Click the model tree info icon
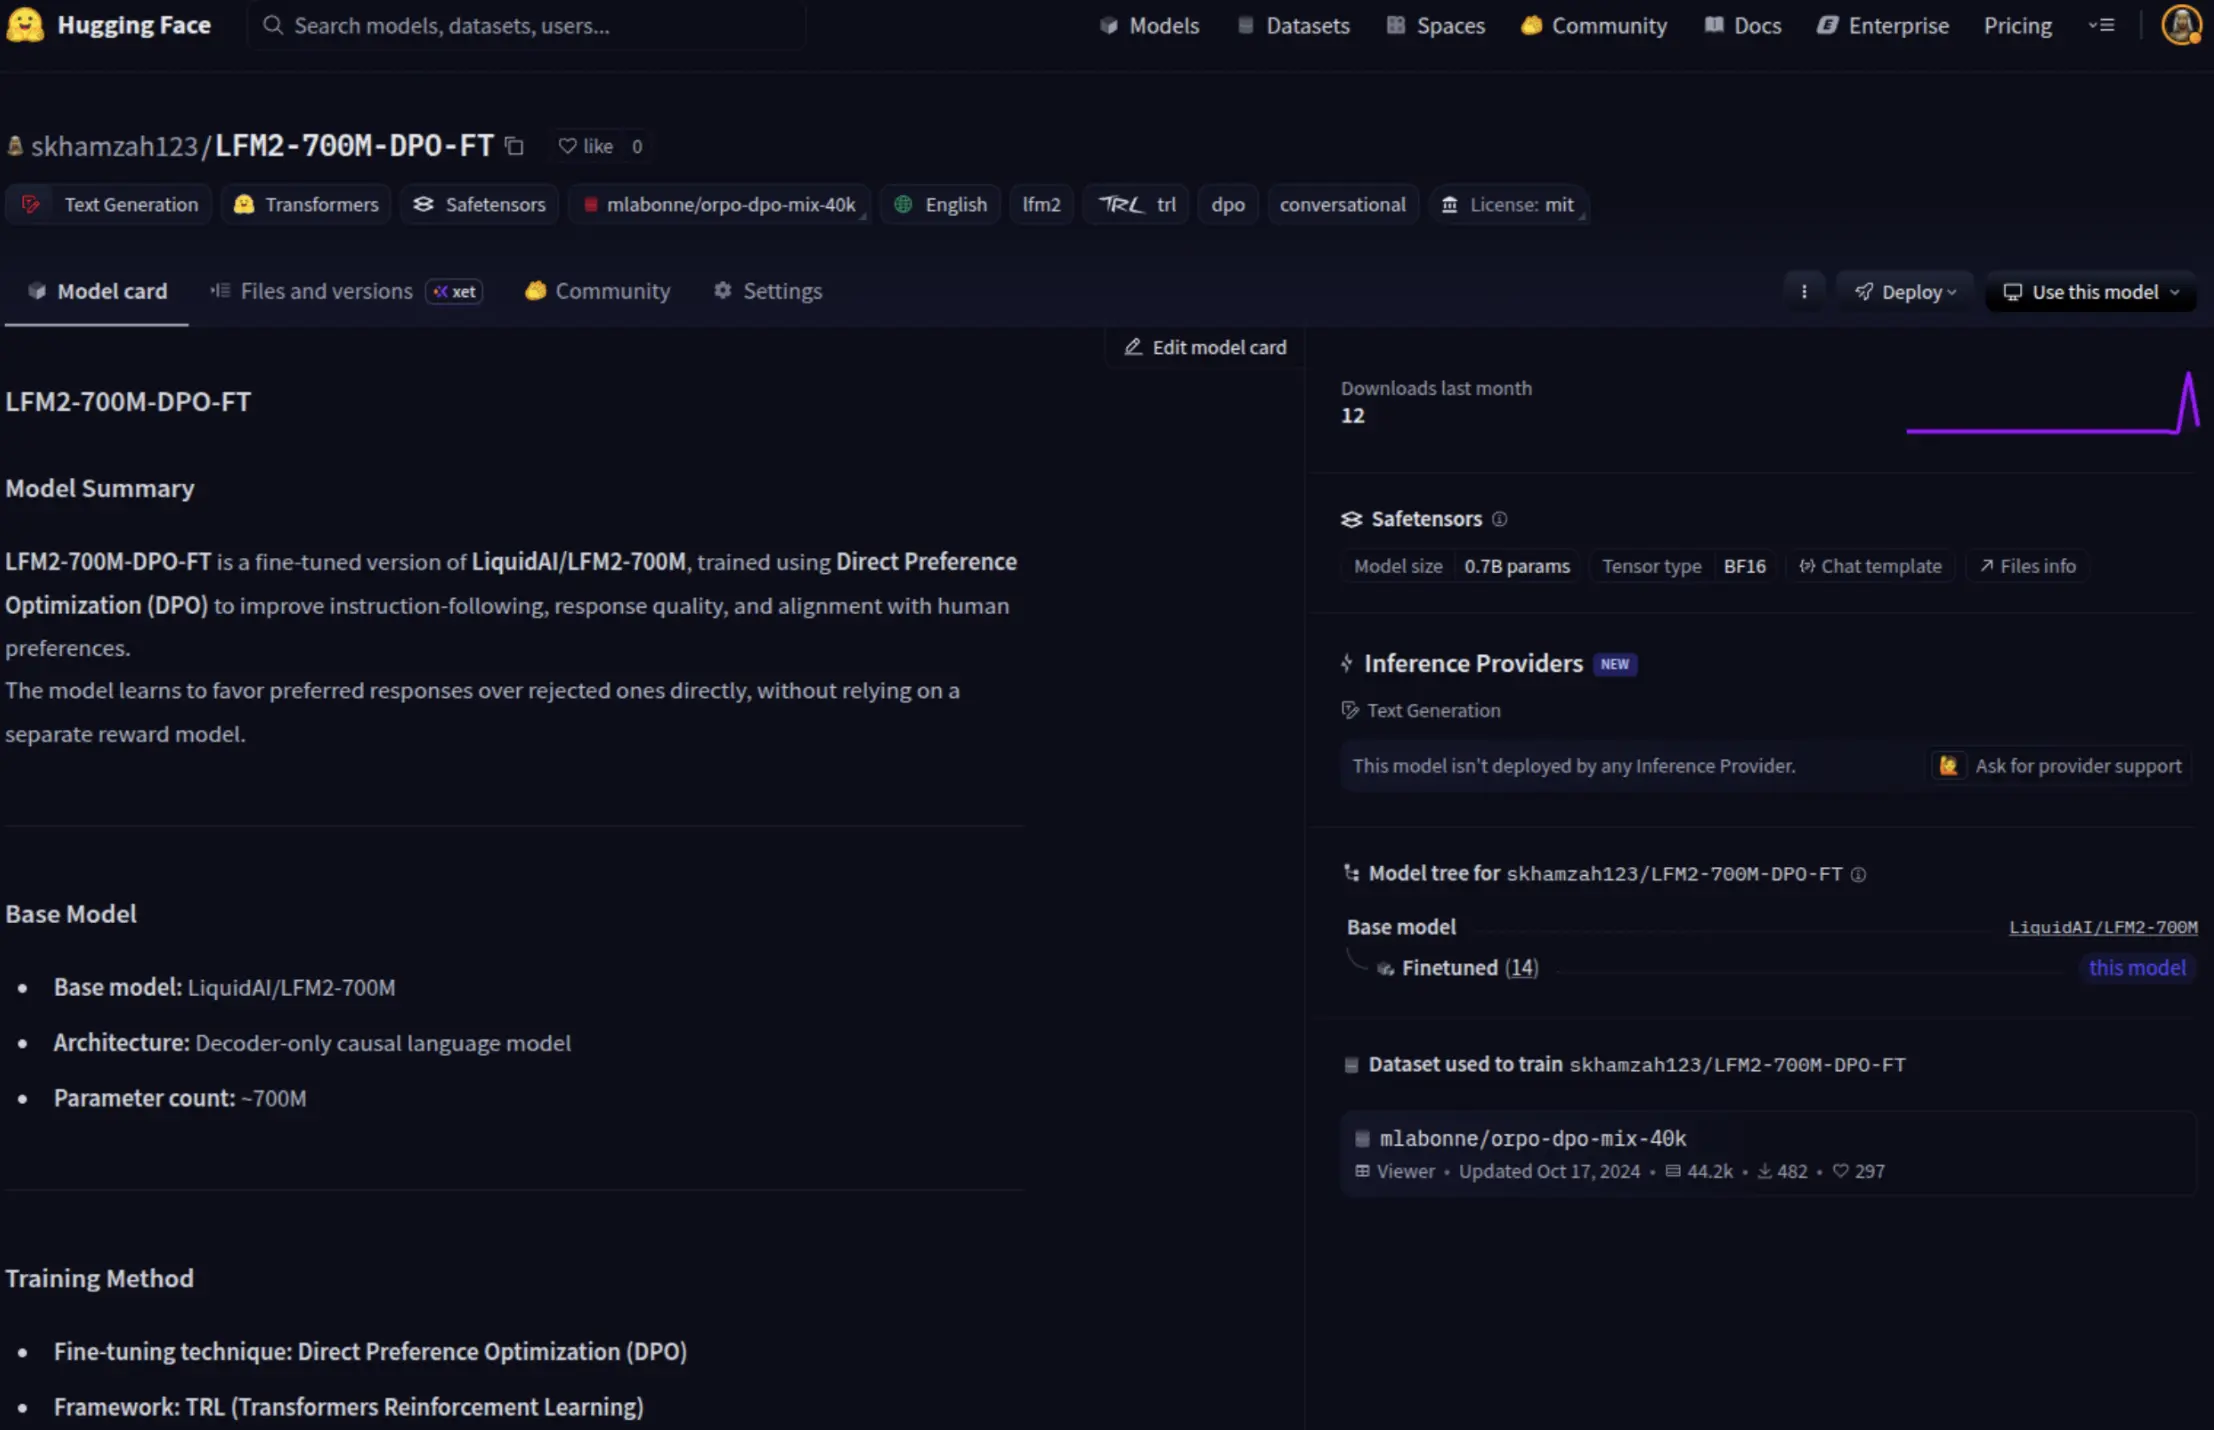 coord(1858,874)
